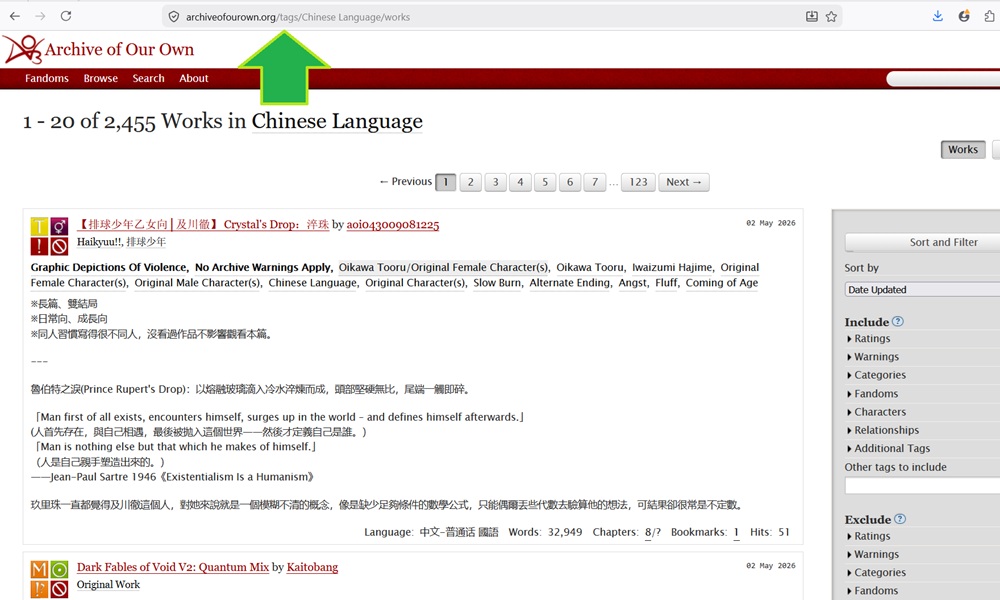The image size is (1000, 600).
Task: Open author Kaitobang profile
Action: (x=312, y=567)
